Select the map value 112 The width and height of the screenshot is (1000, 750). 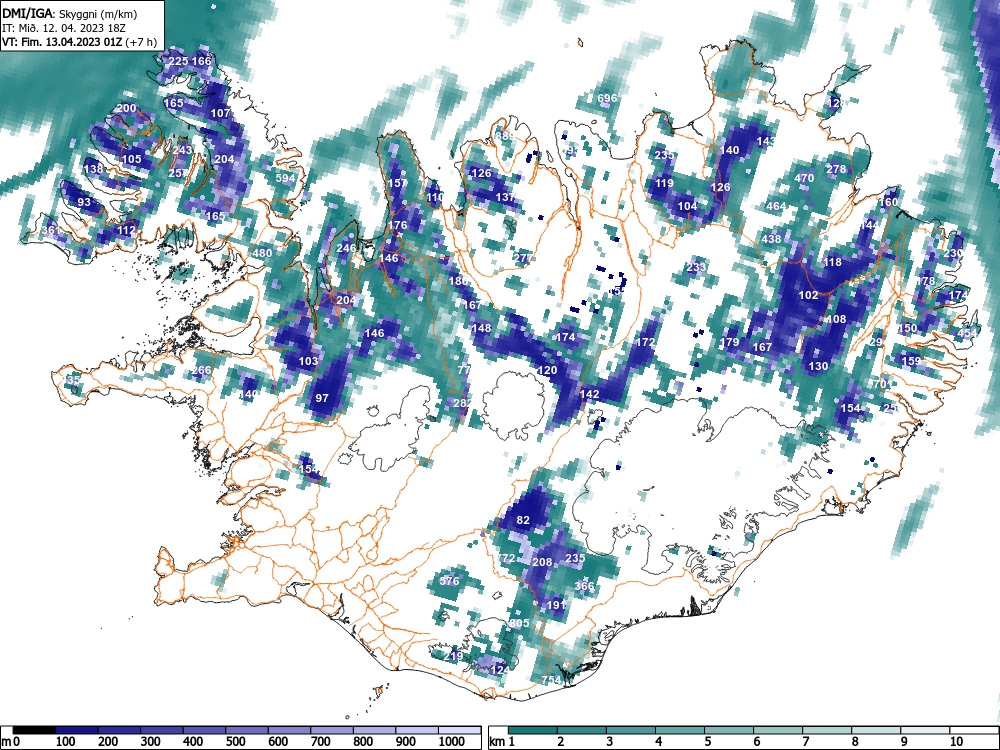[x=126, y=230]
